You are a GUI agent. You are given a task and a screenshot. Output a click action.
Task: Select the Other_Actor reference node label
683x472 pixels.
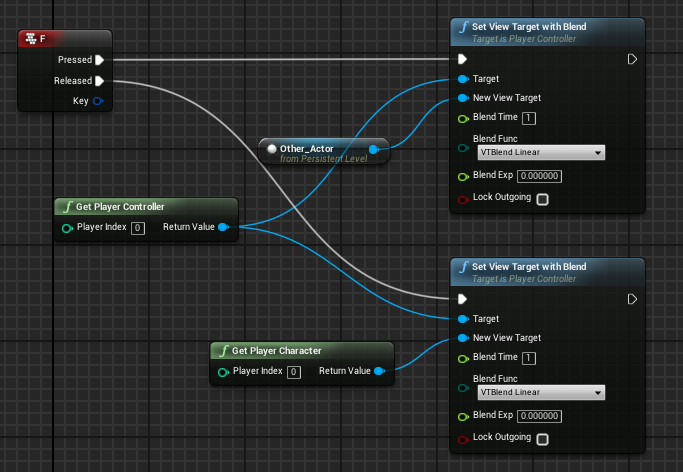pyautogui.click(x=307, y=149)
